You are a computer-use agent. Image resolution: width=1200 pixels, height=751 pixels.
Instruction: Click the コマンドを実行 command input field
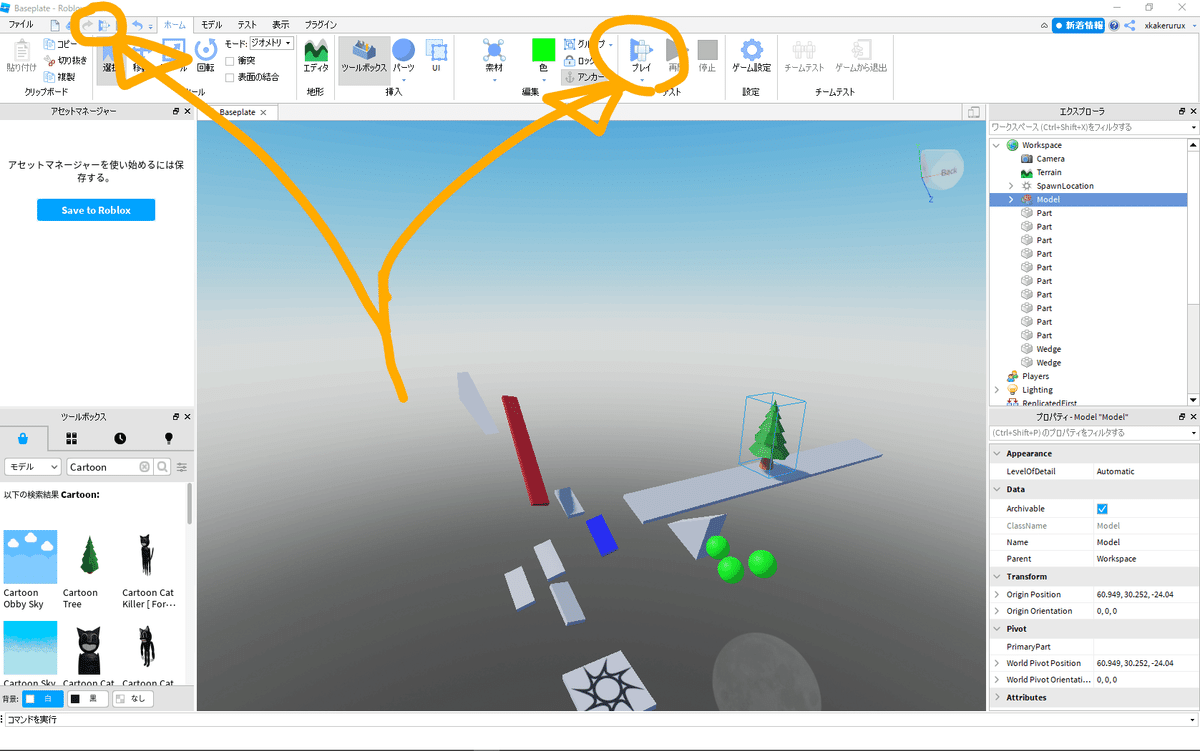600,719
